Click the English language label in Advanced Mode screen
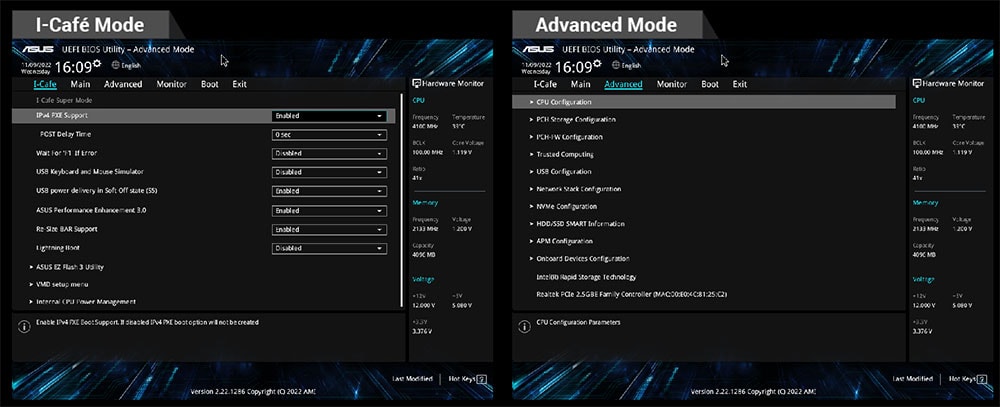The image size is (1000, 407). (x=631, y=65)
